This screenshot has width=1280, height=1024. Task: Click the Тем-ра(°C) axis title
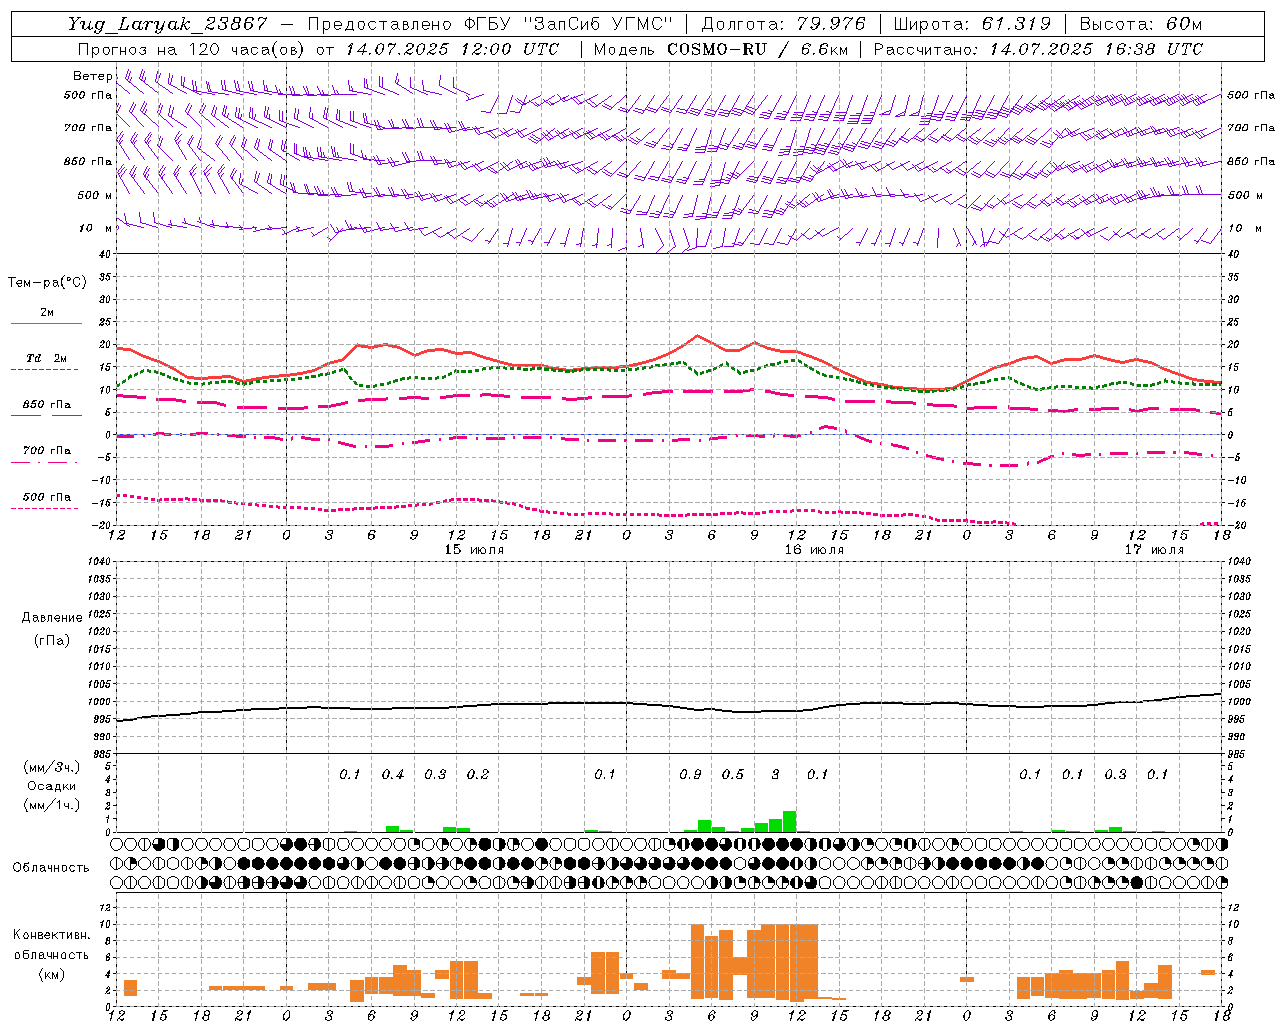pos(47,283)
